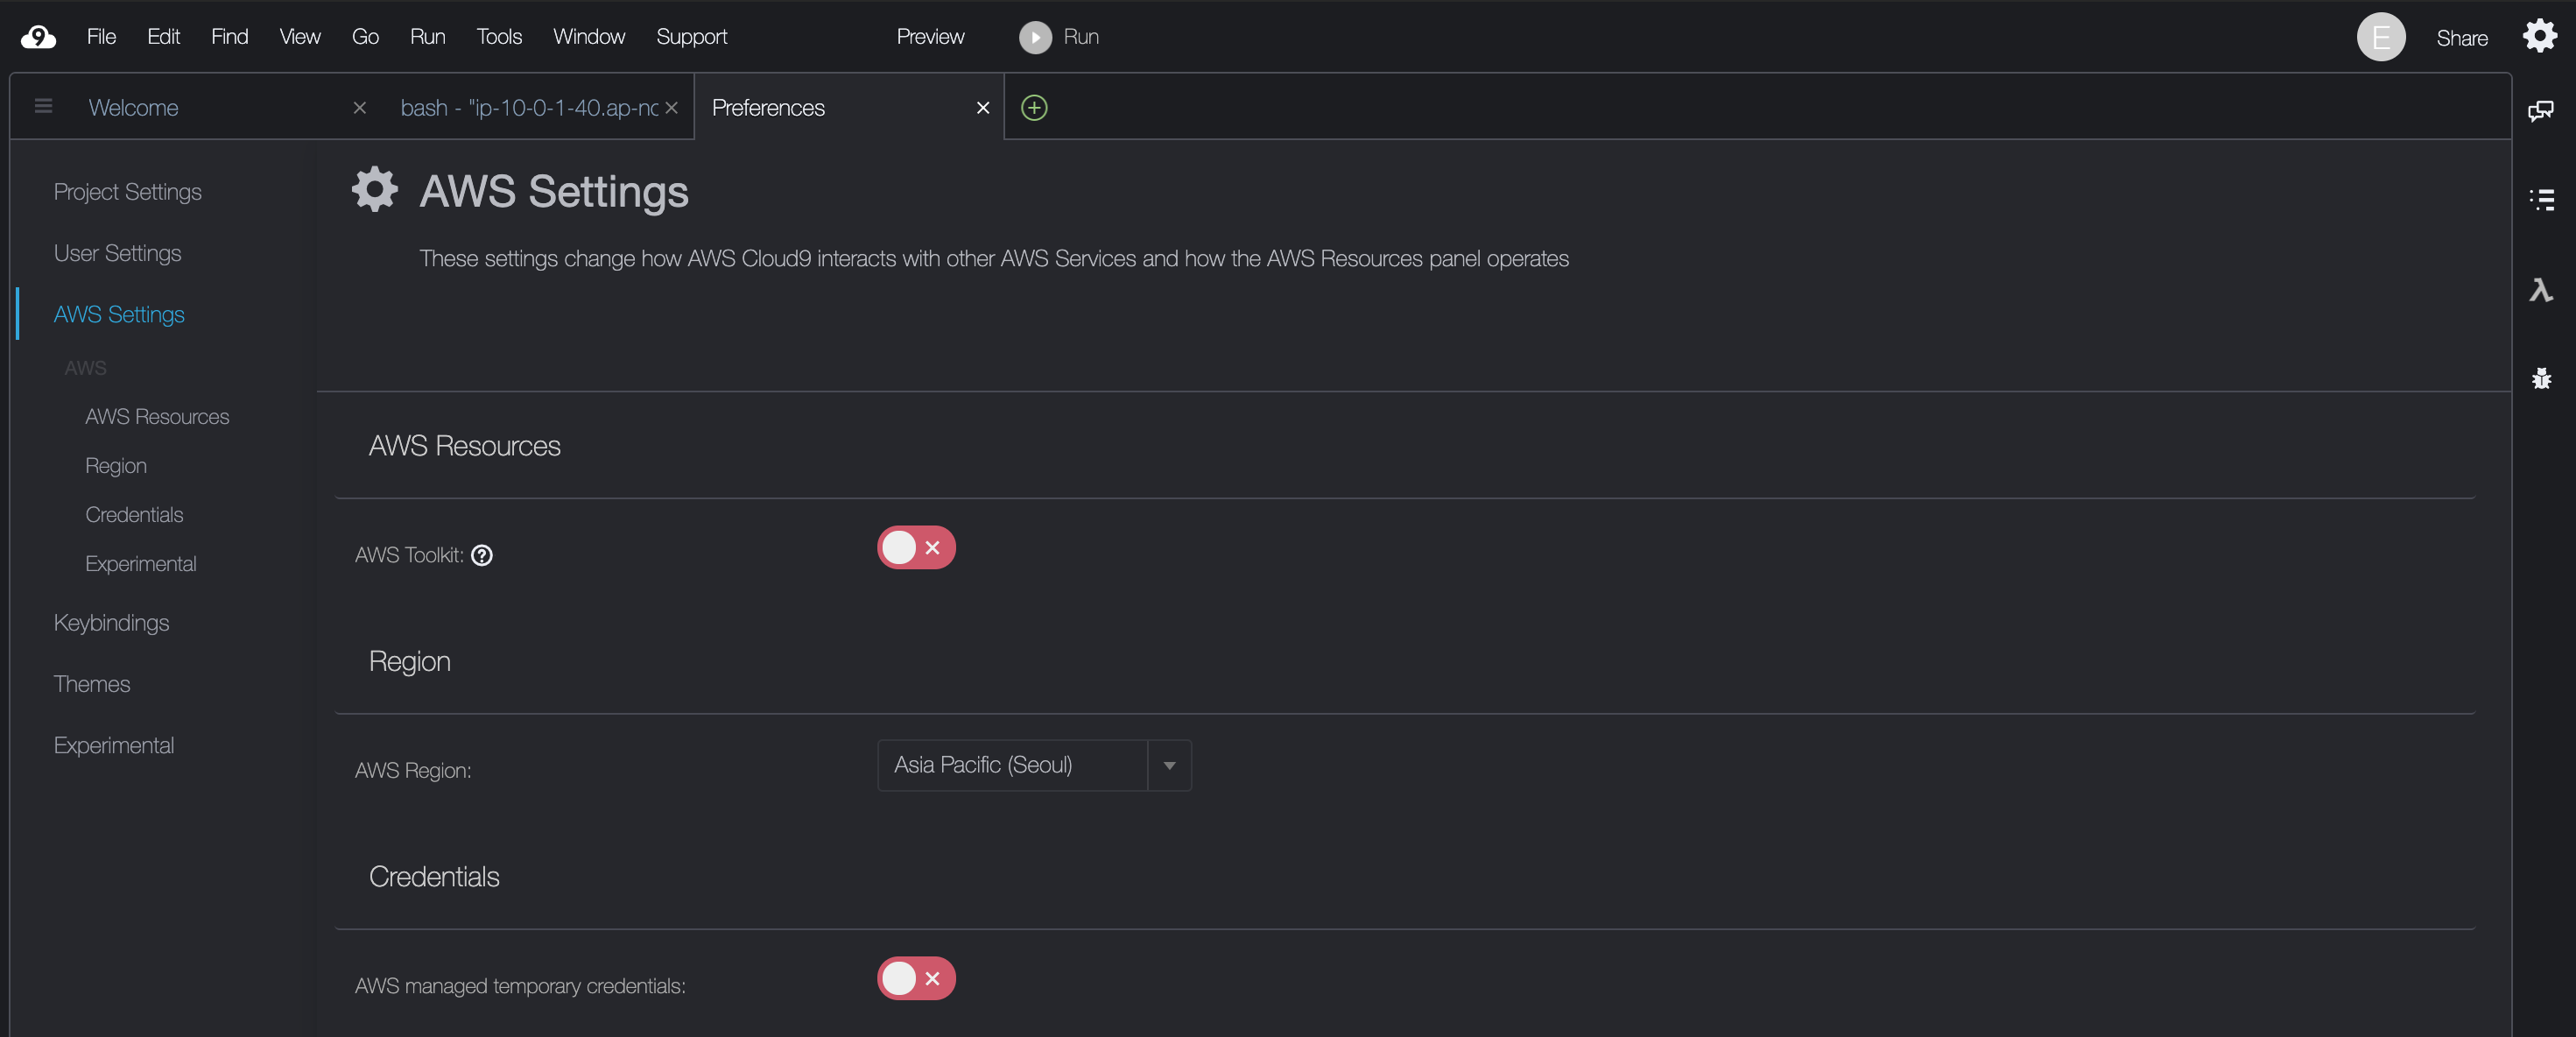Screen dimensions: 2576x1037
Task: Click the Share button
Action: point(2461,38)
